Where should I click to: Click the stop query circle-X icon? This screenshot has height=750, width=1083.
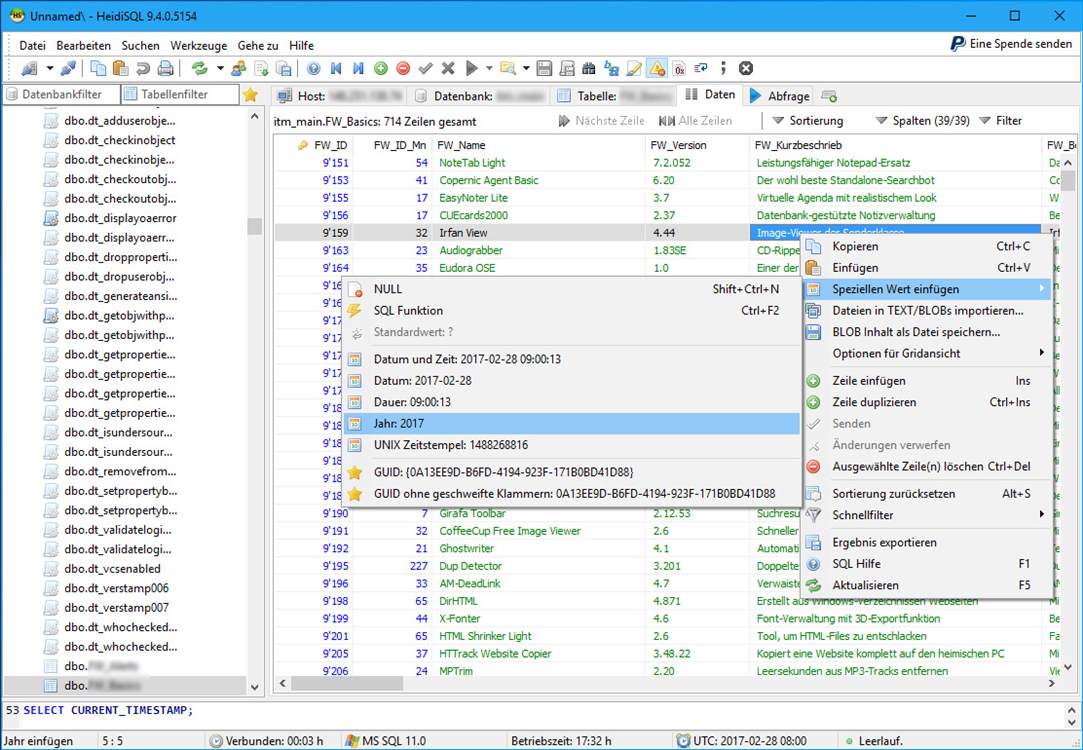pos(746,68)
